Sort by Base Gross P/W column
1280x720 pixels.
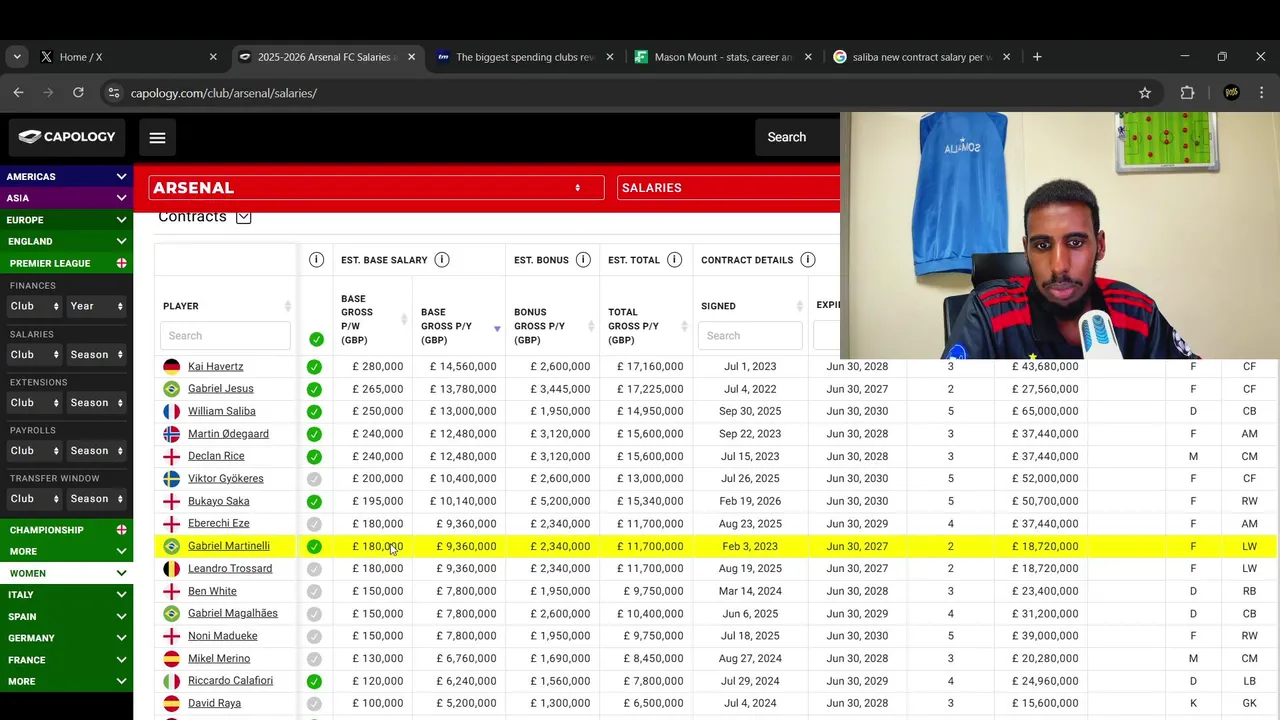[x=405, y=319]
